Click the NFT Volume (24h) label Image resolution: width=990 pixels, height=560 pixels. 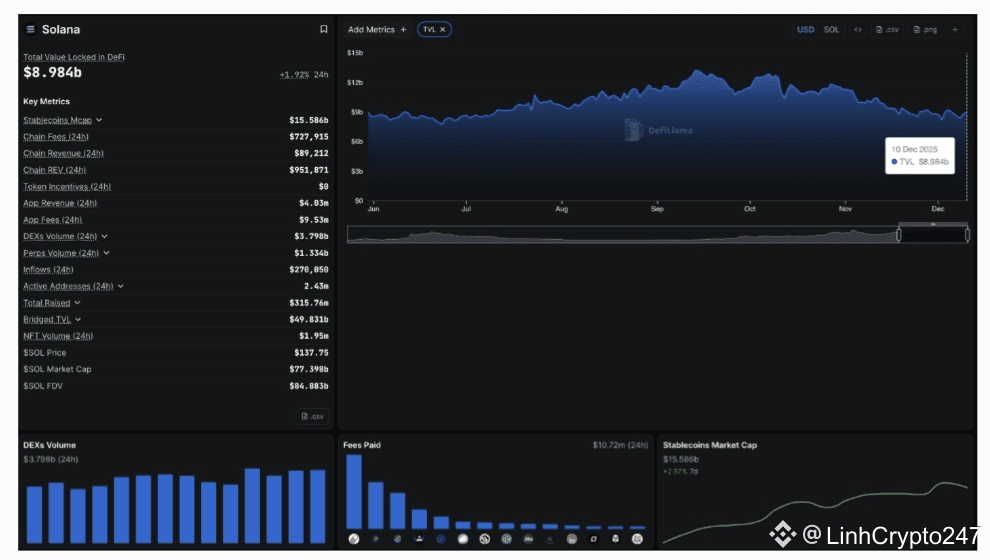(58, 336)
